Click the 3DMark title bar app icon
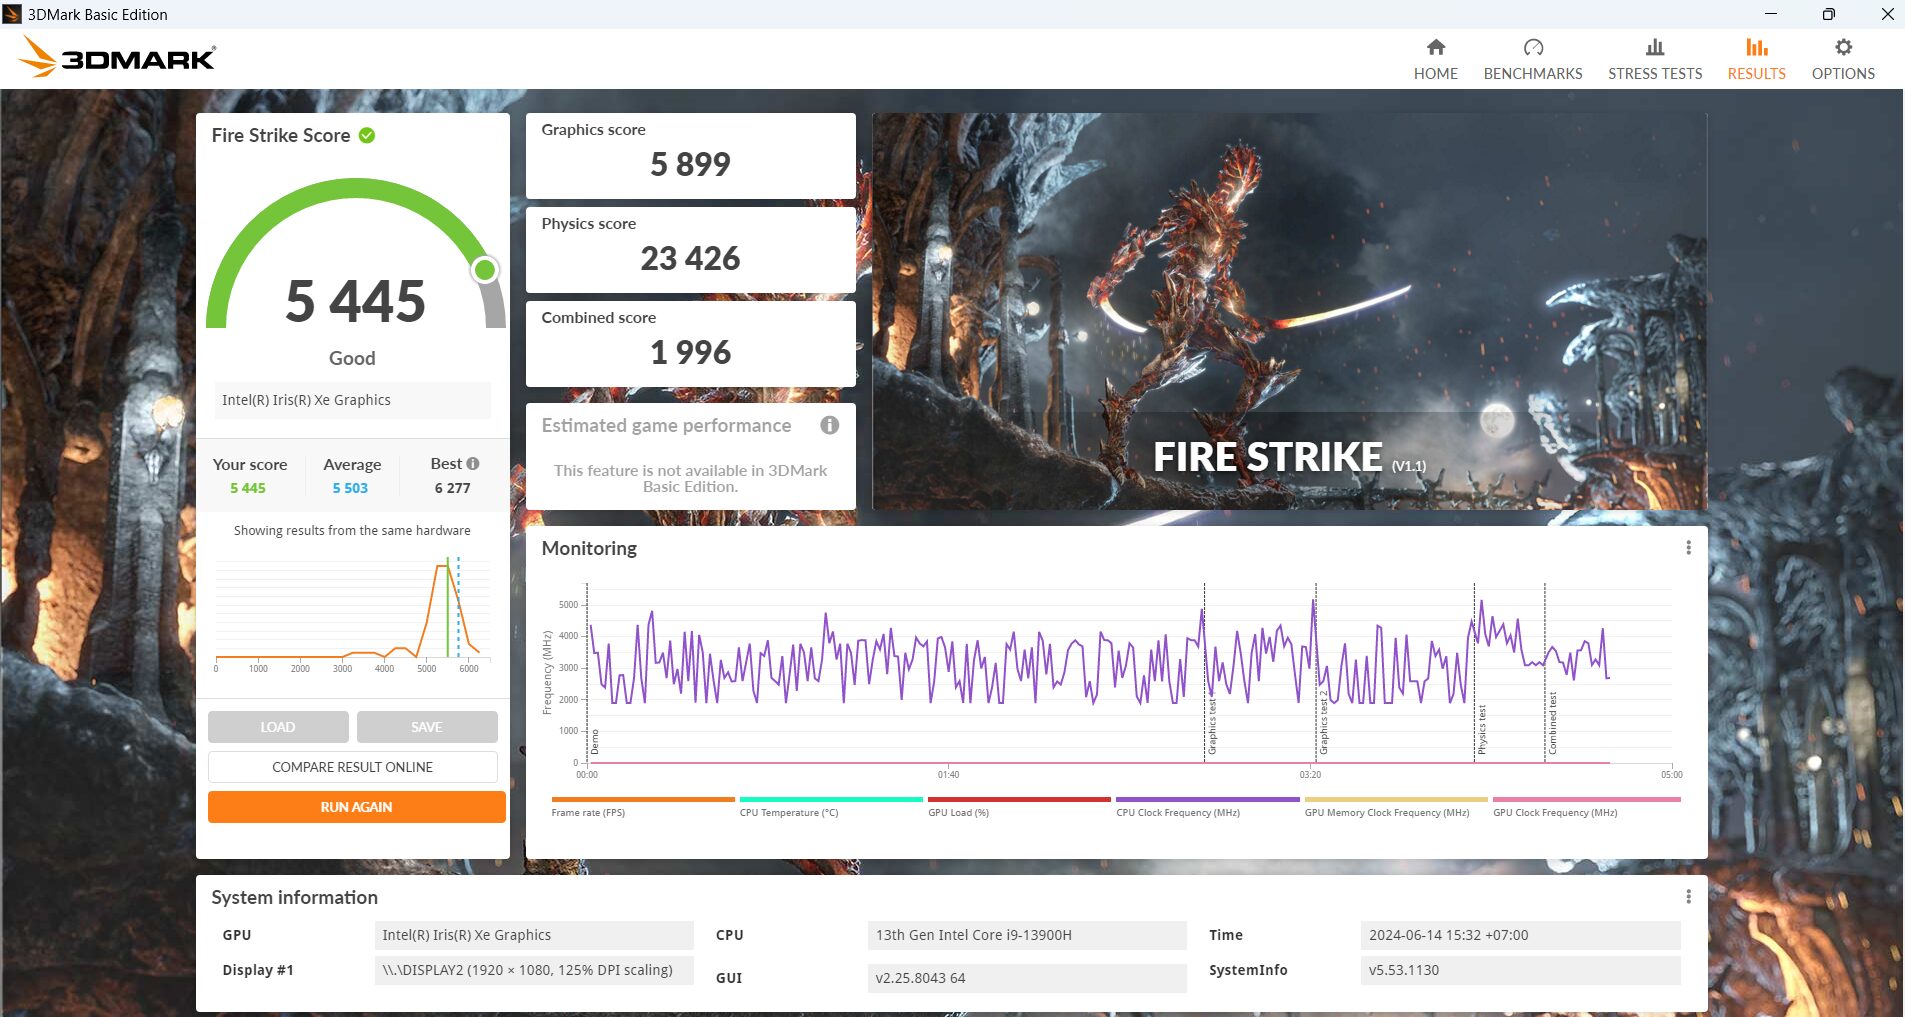 click(x=12, y=14)
